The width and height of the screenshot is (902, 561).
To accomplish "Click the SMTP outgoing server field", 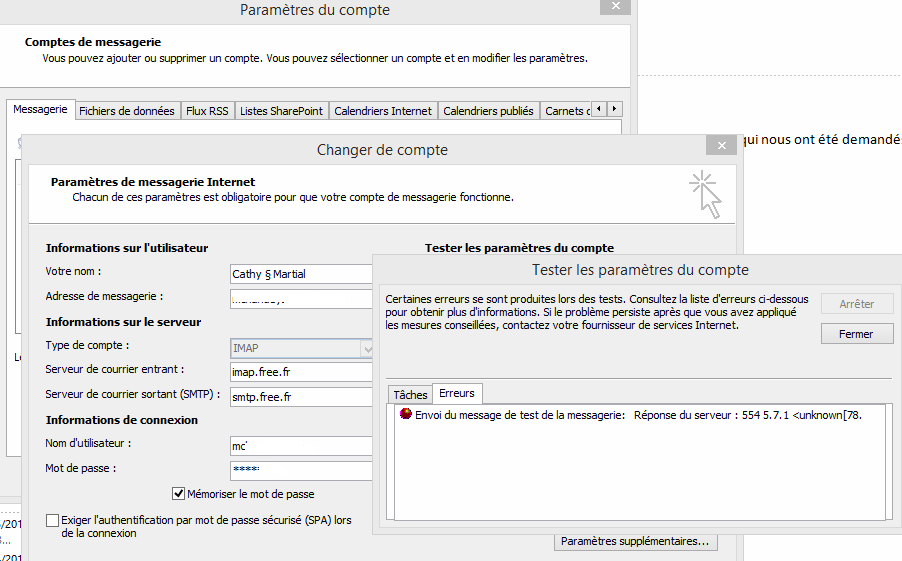I will pos(300,396).
